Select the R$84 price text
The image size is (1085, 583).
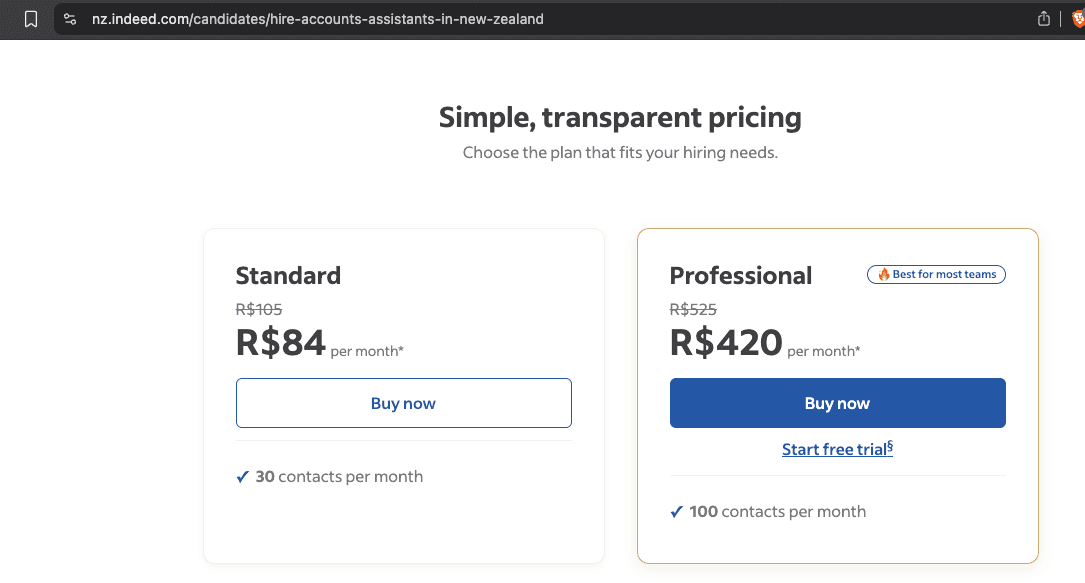pos(280,342)
